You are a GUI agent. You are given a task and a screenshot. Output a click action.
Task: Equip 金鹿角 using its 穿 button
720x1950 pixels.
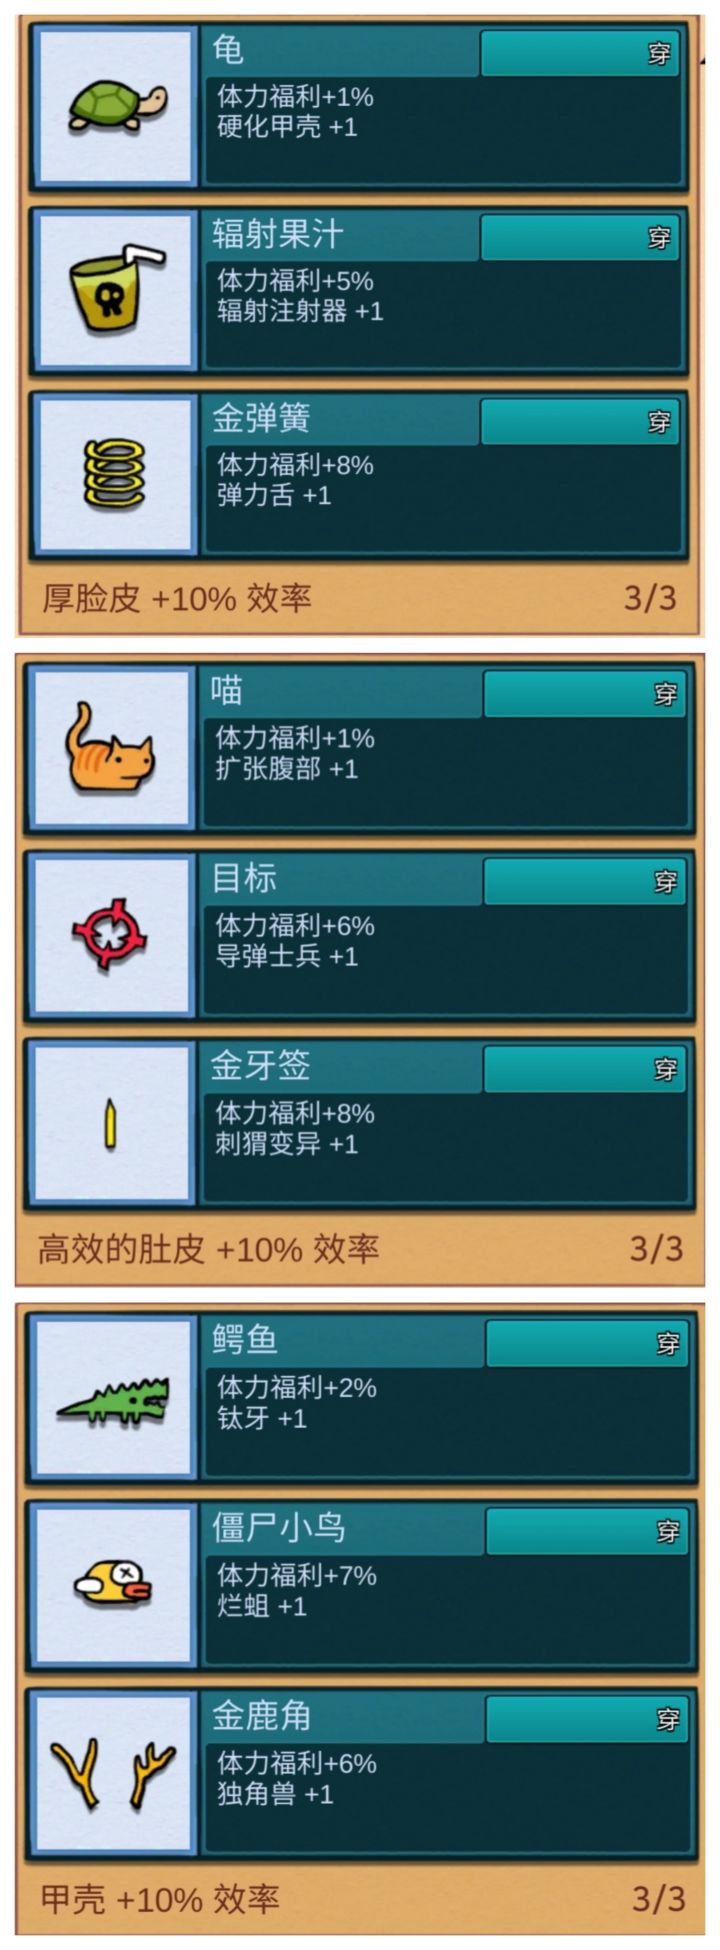(x=587, y=1719)
